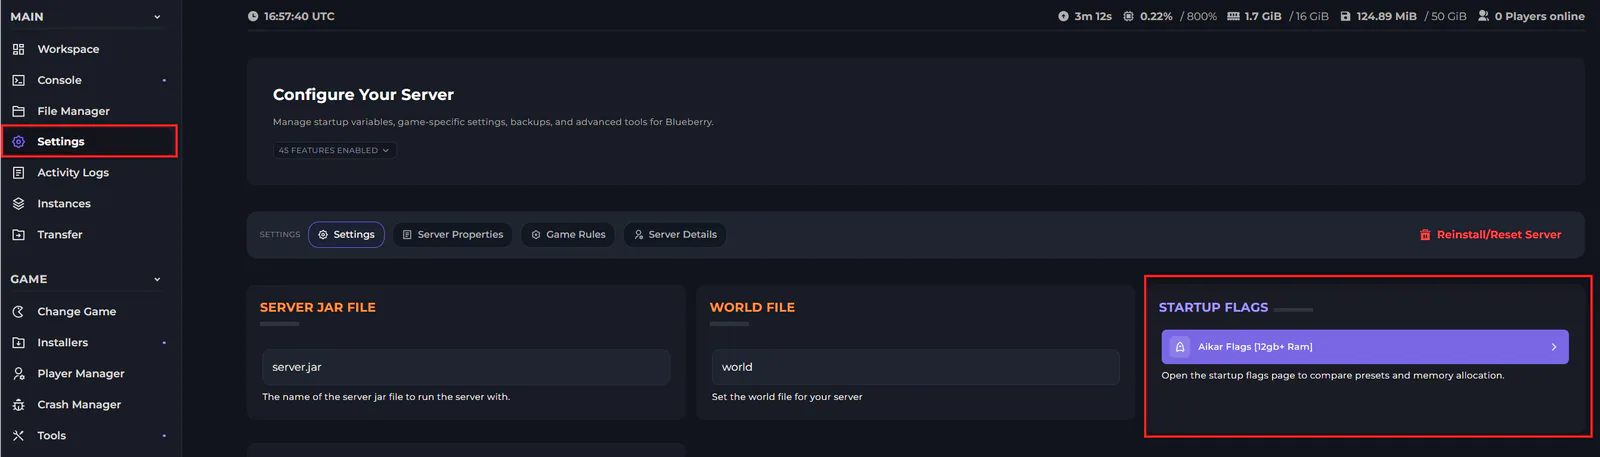Click the rocket icon in Aikar Flags button

pos(1180,347)
